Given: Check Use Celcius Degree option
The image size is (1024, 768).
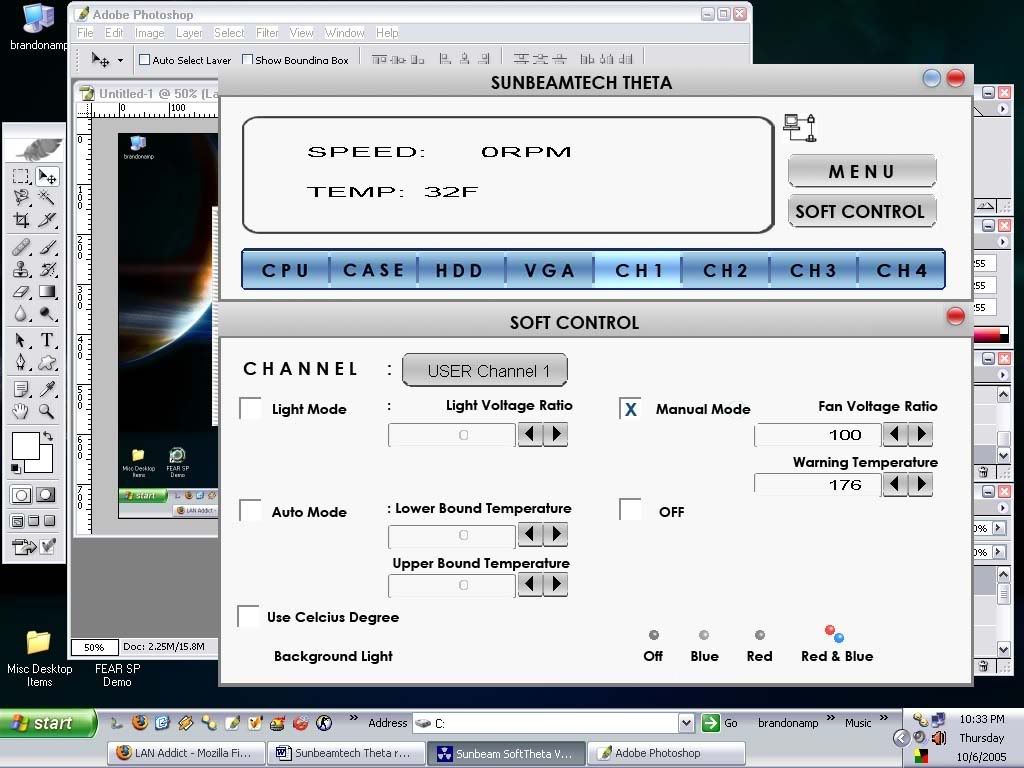Looking at the screenshot, I should [x=248, y=616].
